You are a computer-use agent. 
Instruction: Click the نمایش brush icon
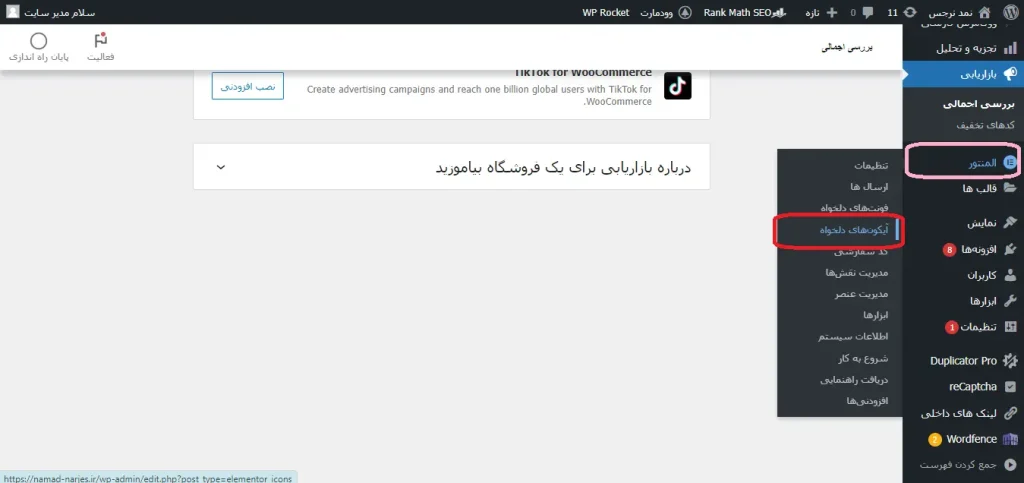[x=1010, y=223]
